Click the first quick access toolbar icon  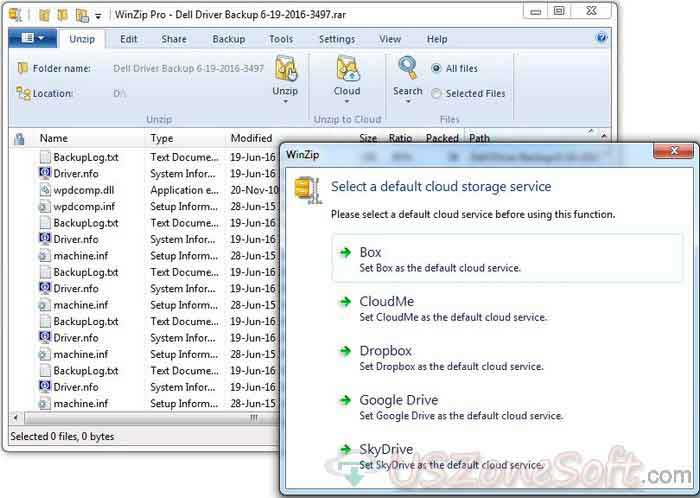point(44,15)
